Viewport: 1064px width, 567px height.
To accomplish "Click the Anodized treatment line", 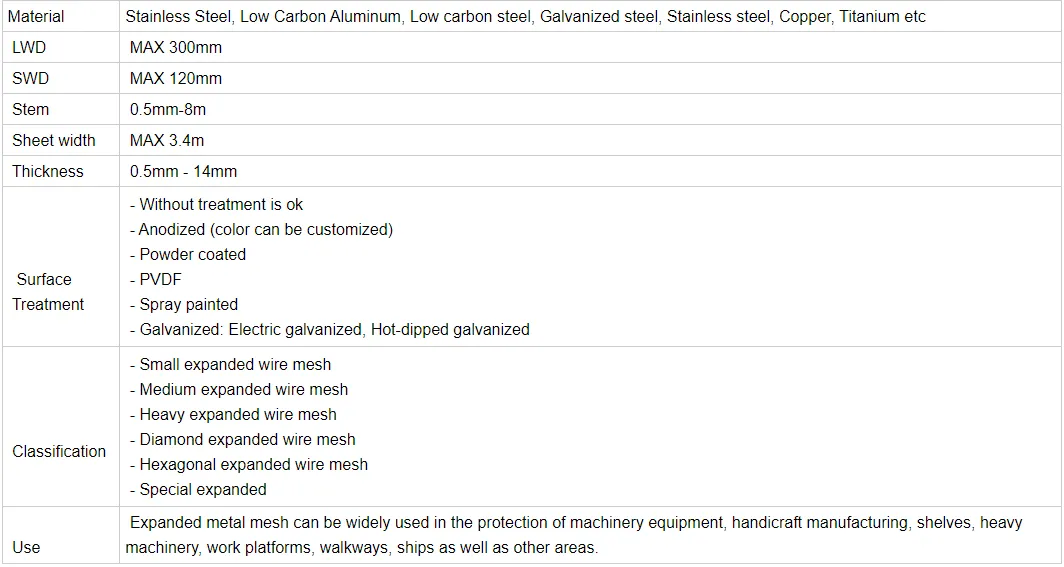I will click(x=261, y=229).
